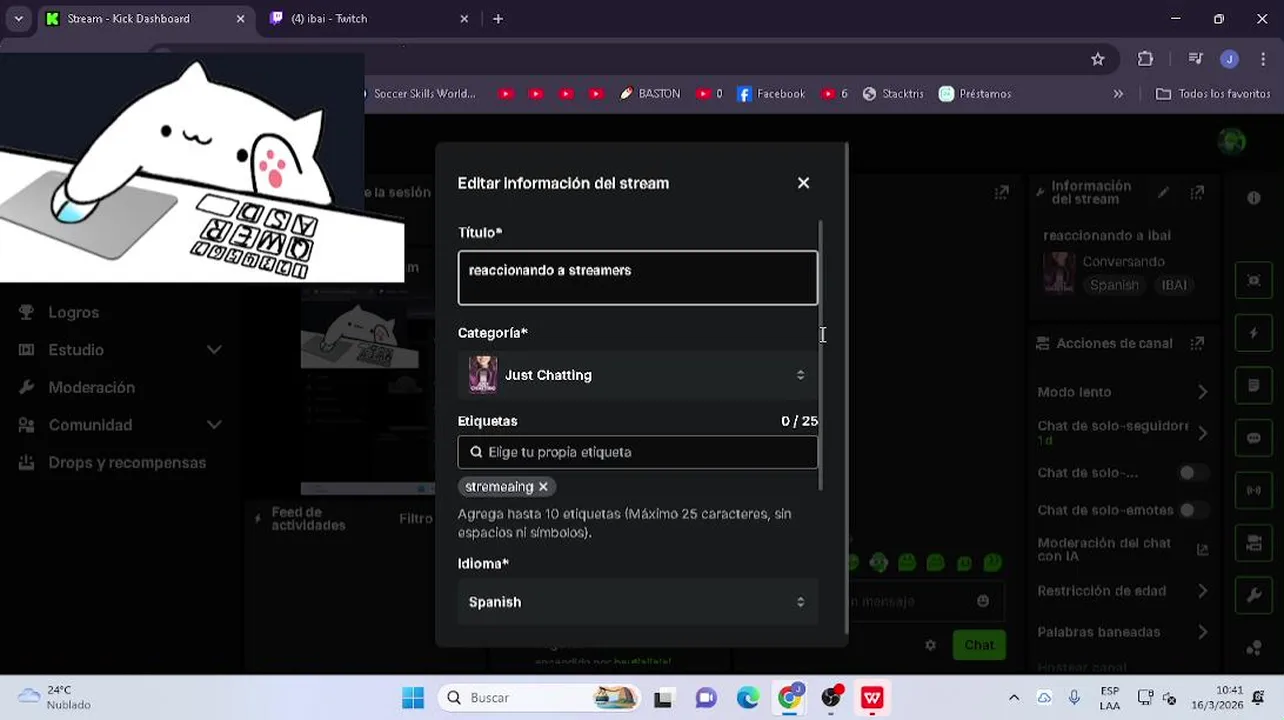Open the browser extensions puzzle icon

[1146, 59]
